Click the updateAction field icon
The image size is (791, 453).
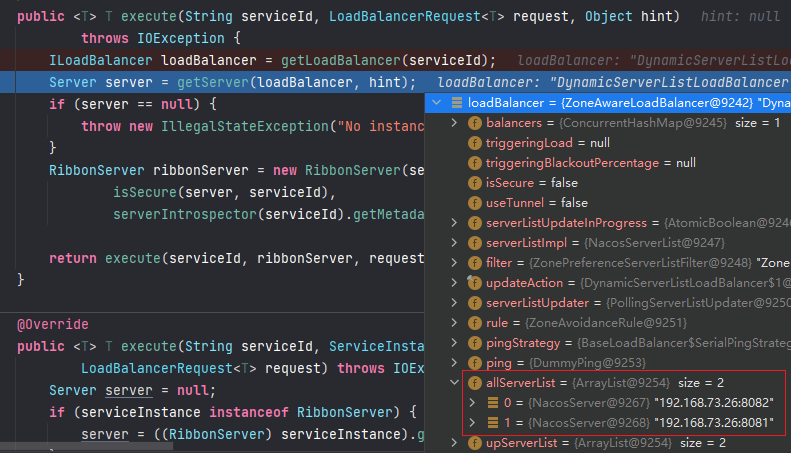(x=474, y=283)
